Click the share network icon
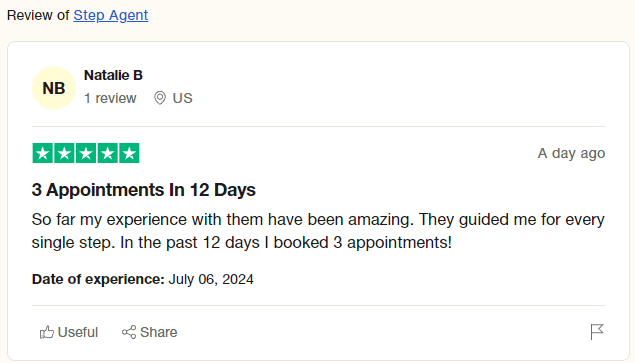Screen dimensions: 635x363 pos(129,332)
